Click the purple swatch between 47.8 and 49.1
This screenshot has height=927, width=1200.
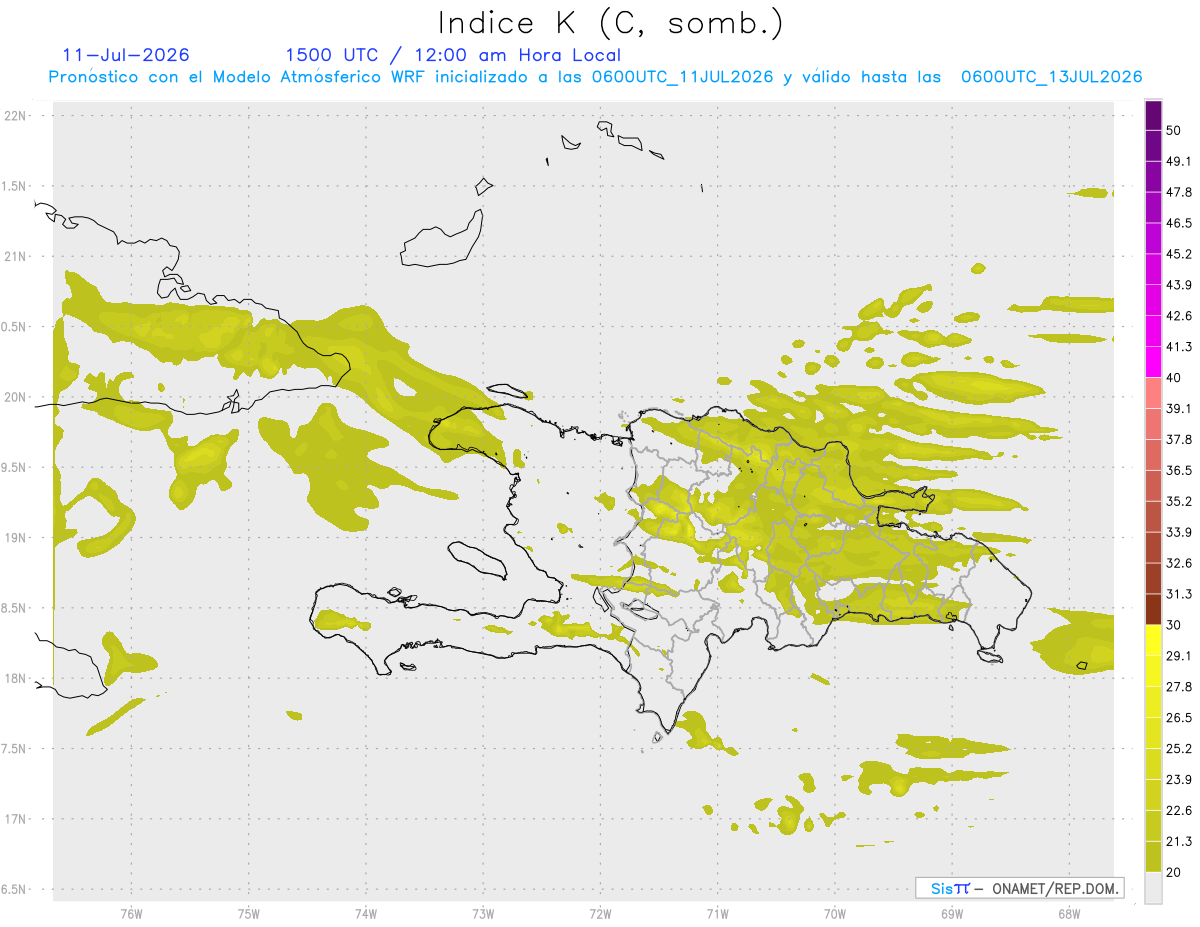click(x=1153, y=177)
